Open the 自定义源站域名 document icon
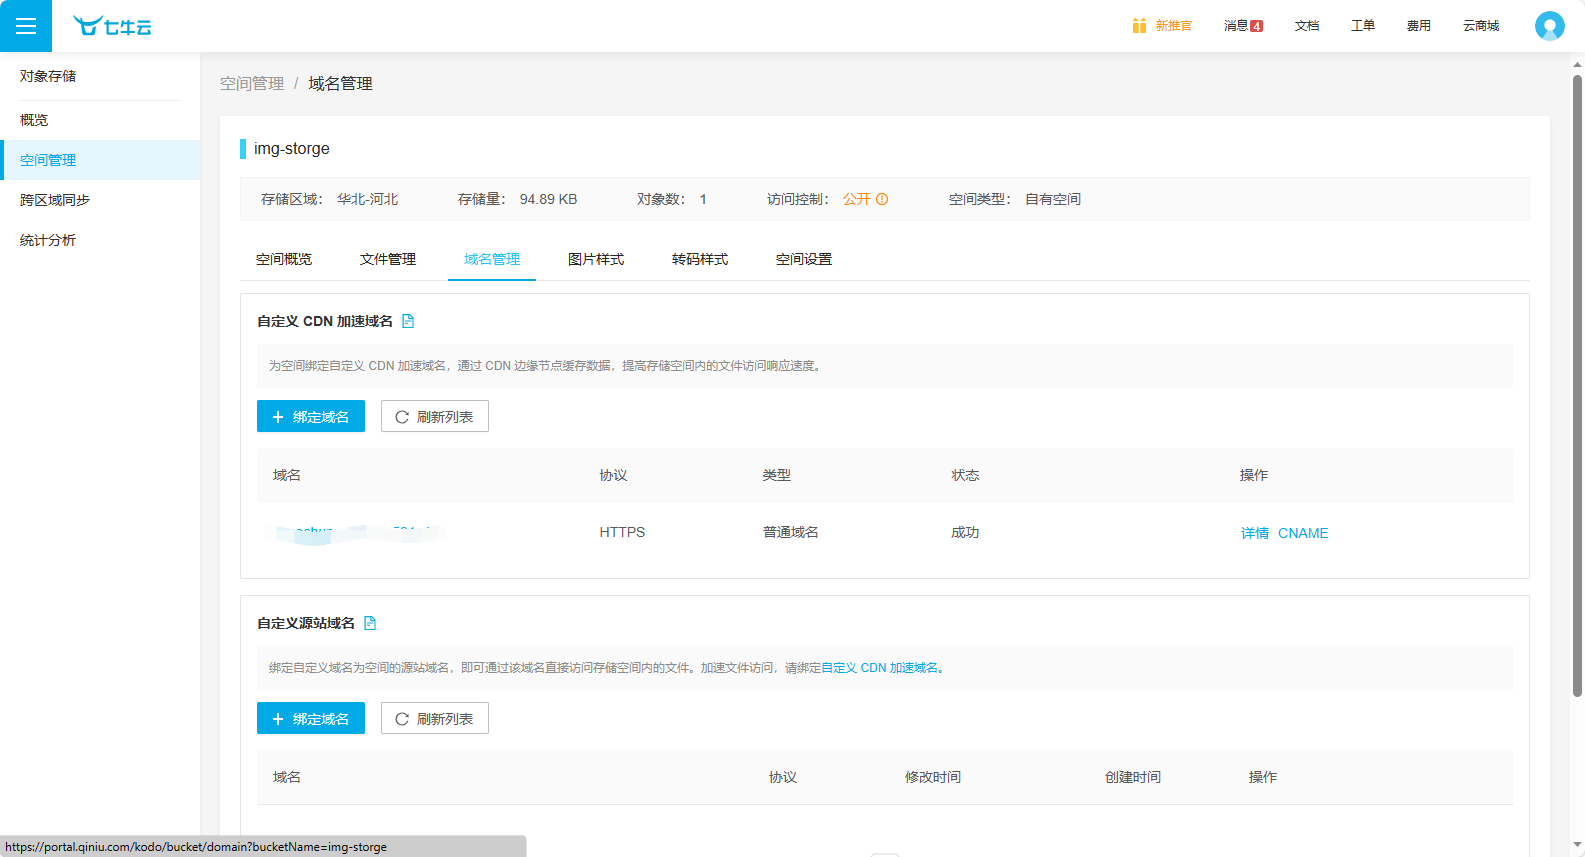This screenshot has width=1585, height=857. point(370,623)
